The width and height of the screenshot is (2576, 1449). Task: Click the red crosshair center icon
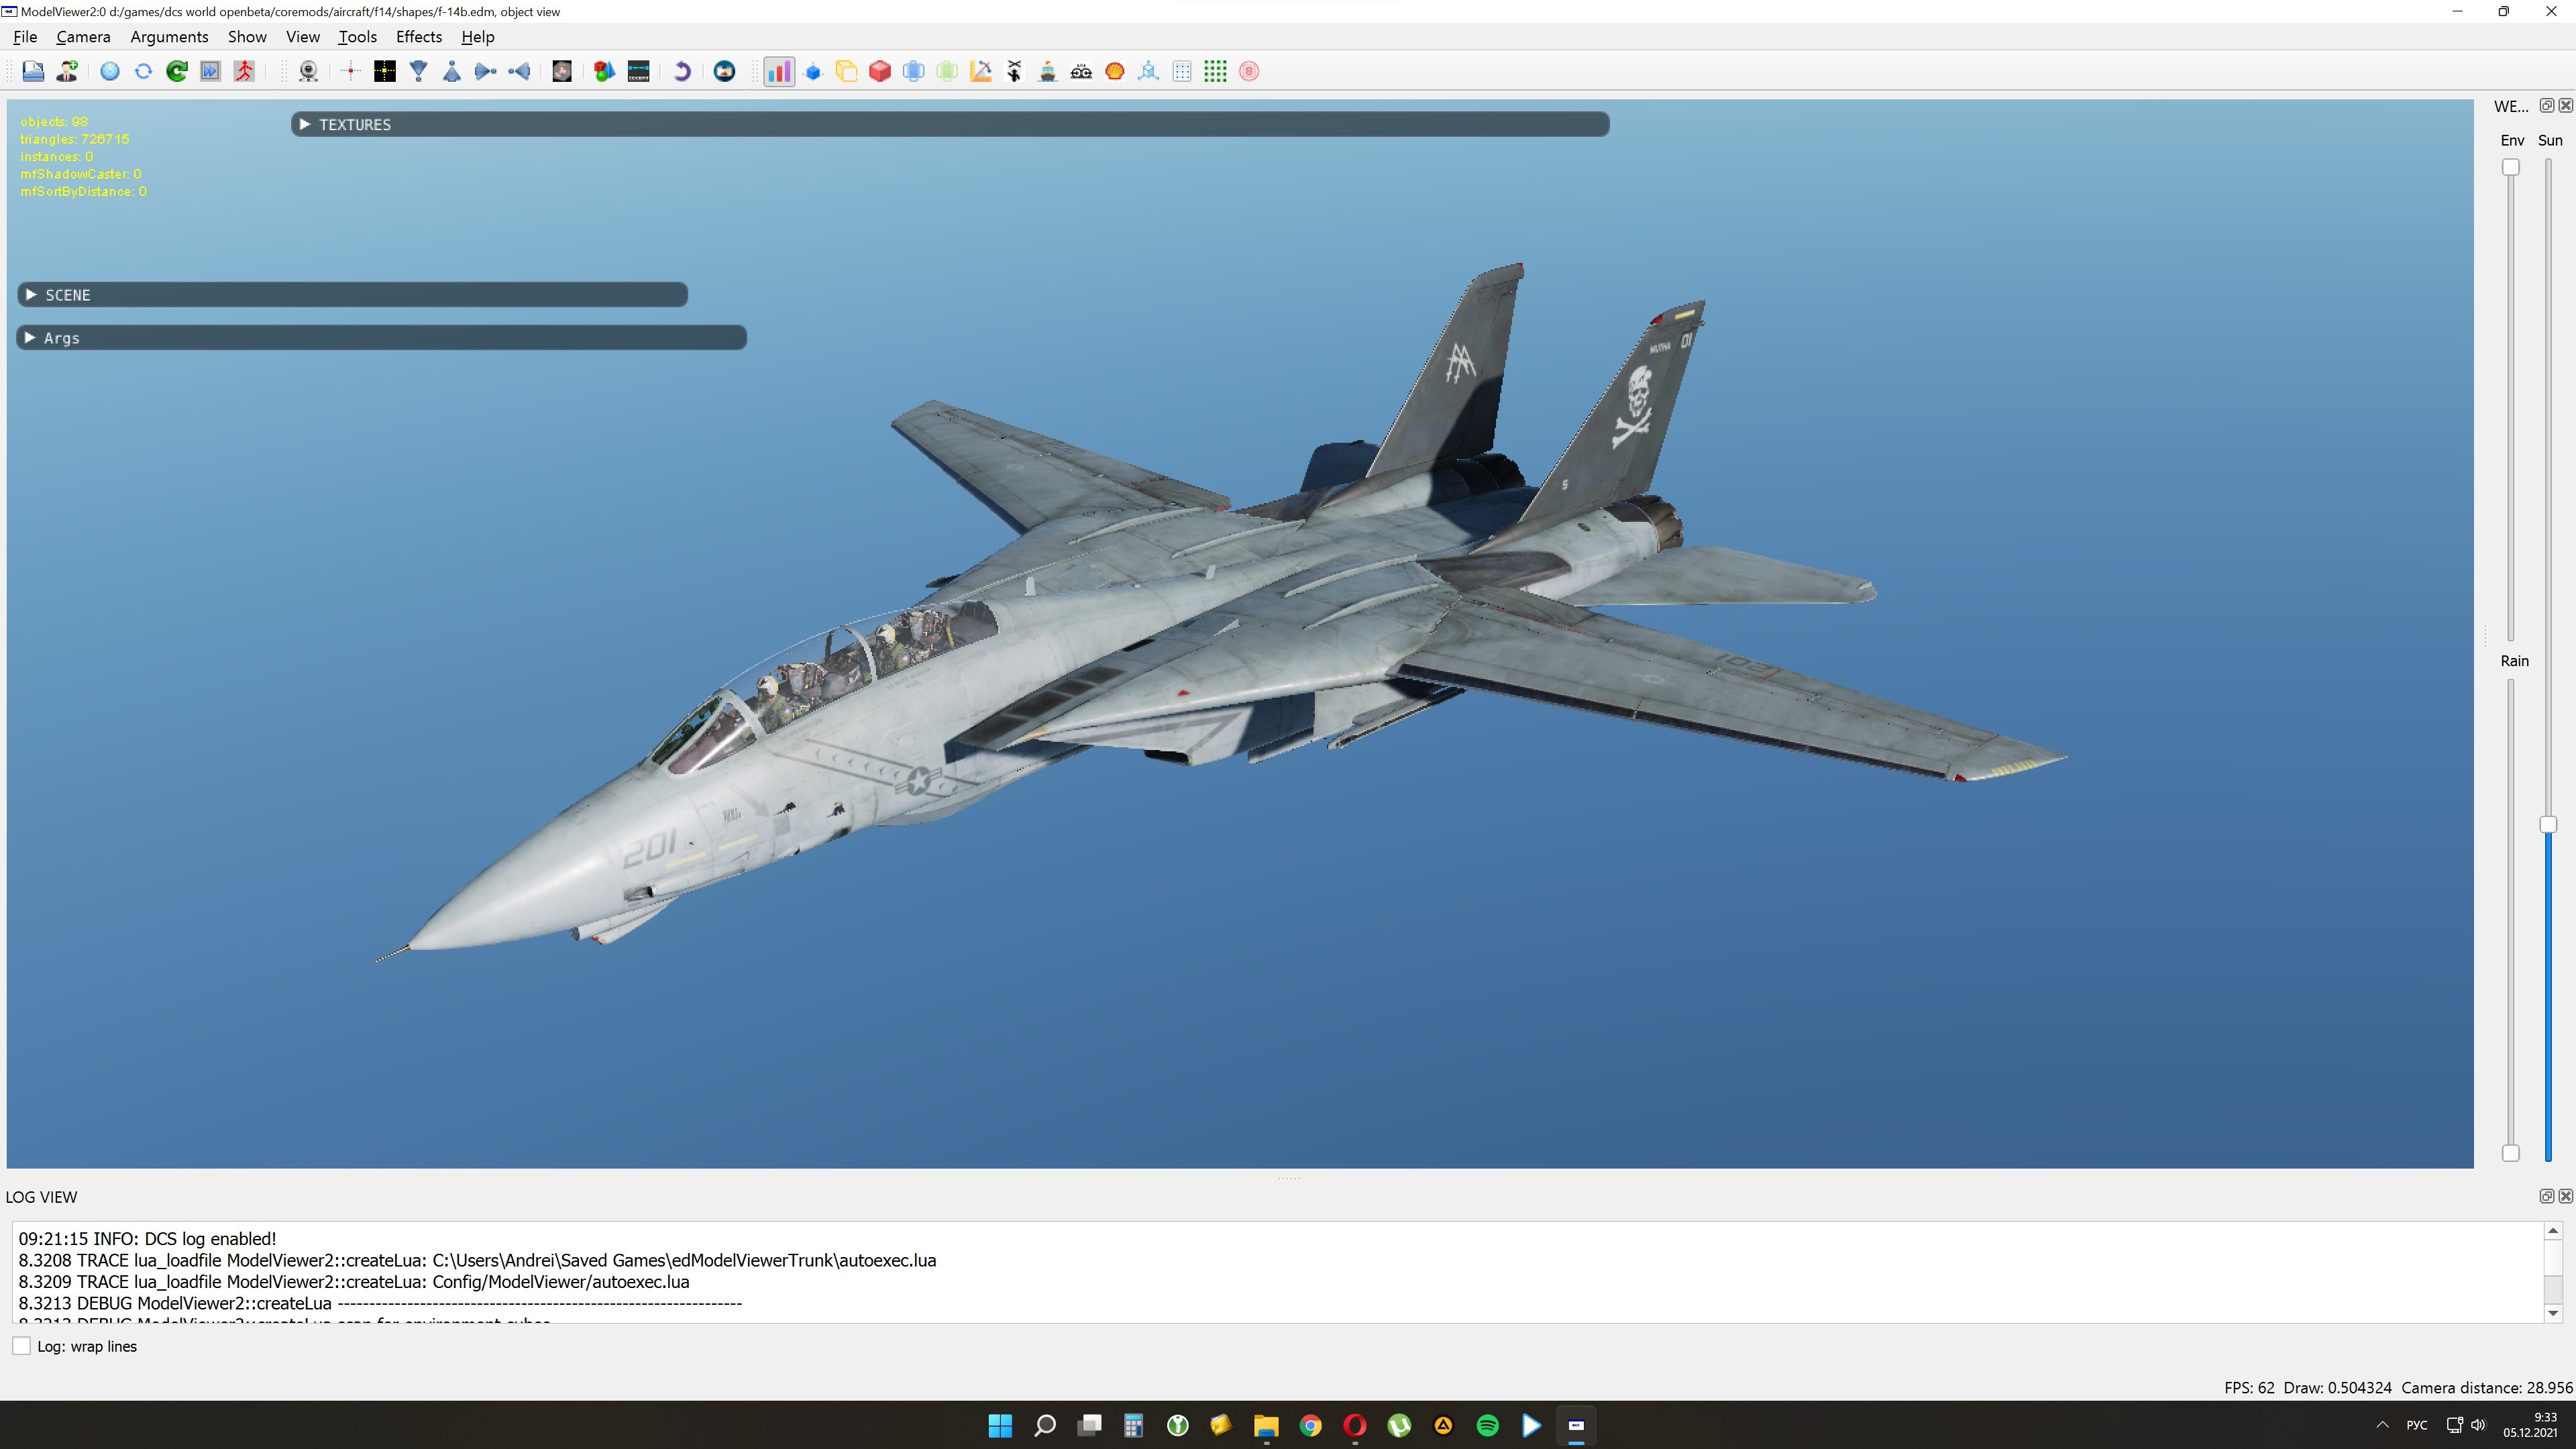pos(351,71)
